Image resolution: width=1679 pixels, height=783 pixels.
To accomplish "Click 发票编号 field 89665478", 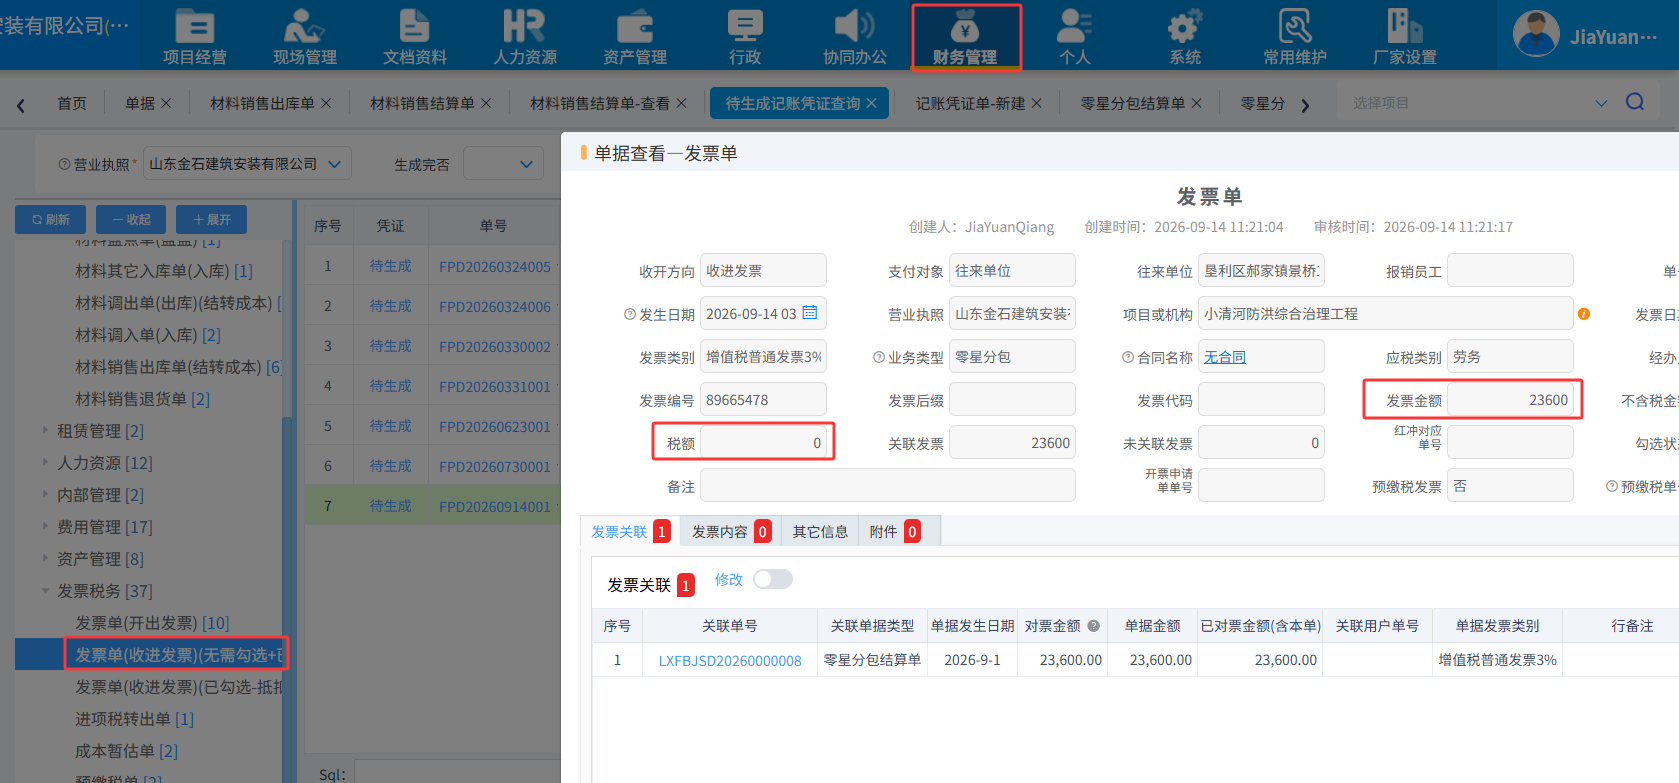I will [x=763, y=400].
